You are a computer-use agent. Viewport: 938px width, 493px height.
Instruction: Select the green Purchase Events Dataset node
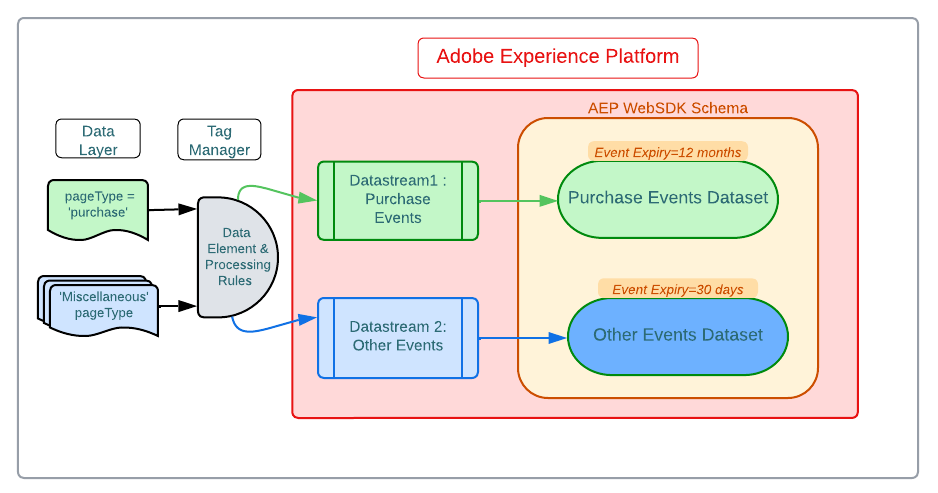(667, 198)
